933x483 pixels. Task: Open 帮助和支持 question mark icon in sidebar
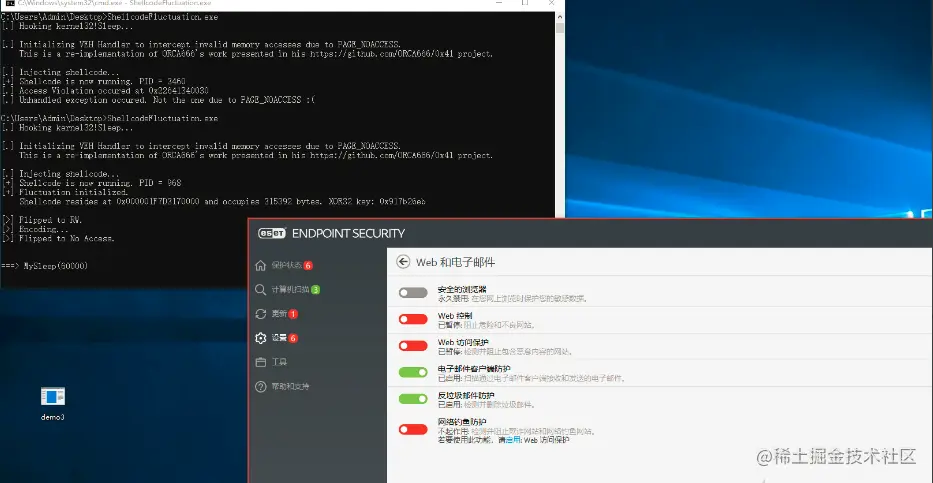(x=260, y=387)
